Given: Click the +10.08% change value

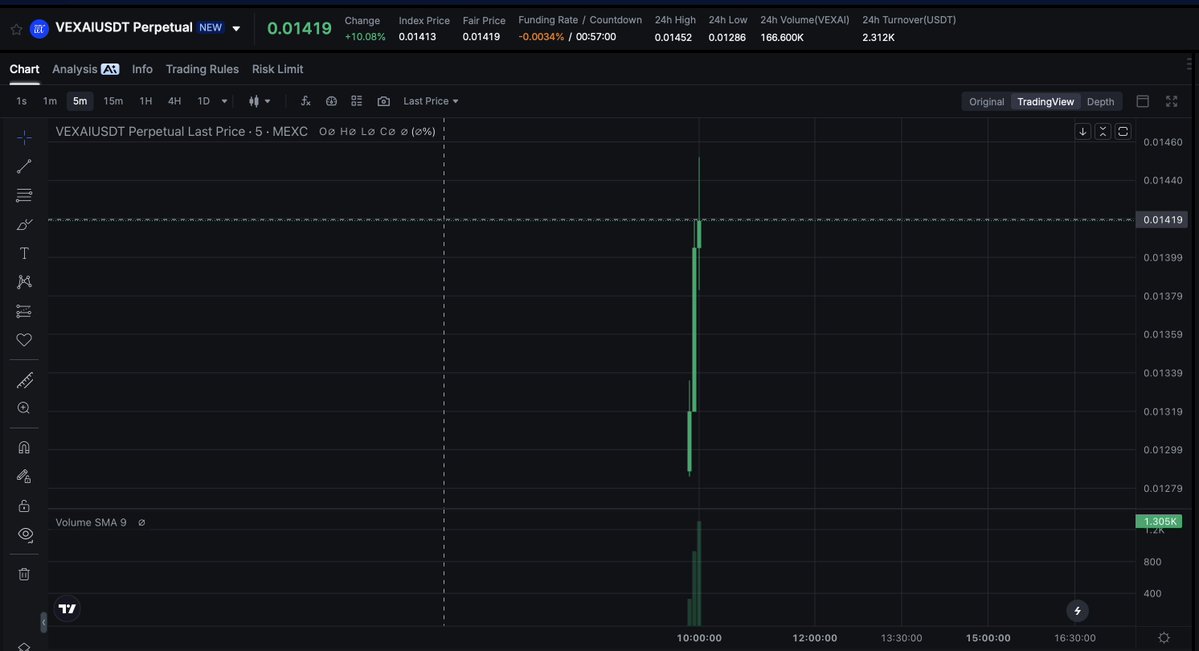Looking at the screenshot, I should (x=365, y=37).
